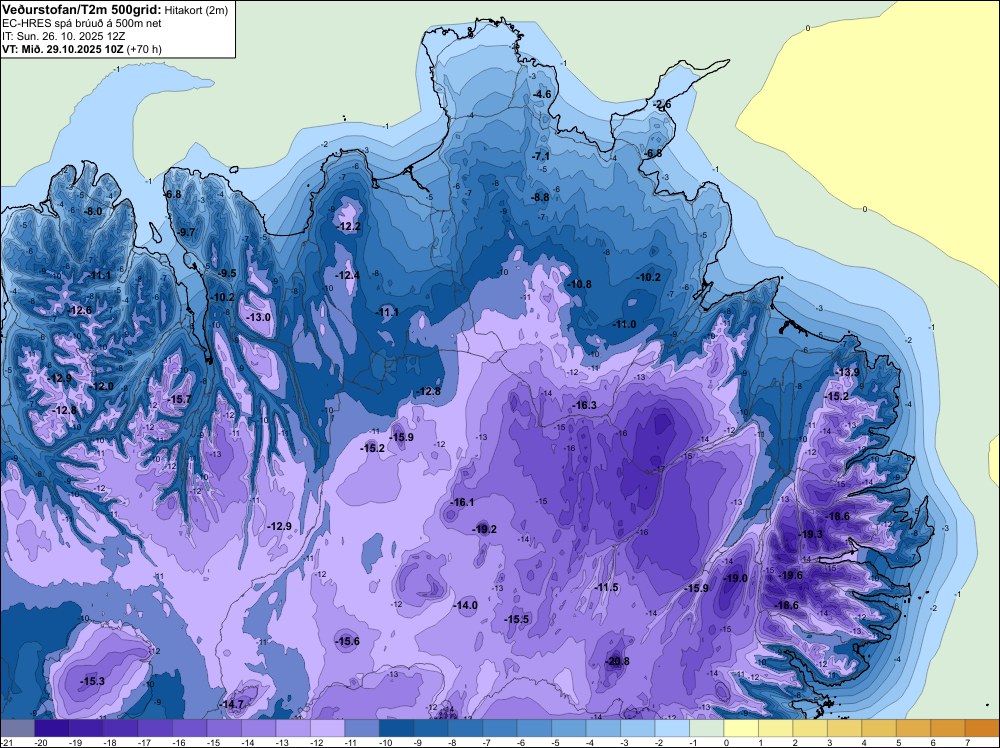Click the -19.0 temperature value
The image size is (1000, 748).
click(x=735, y=578)
